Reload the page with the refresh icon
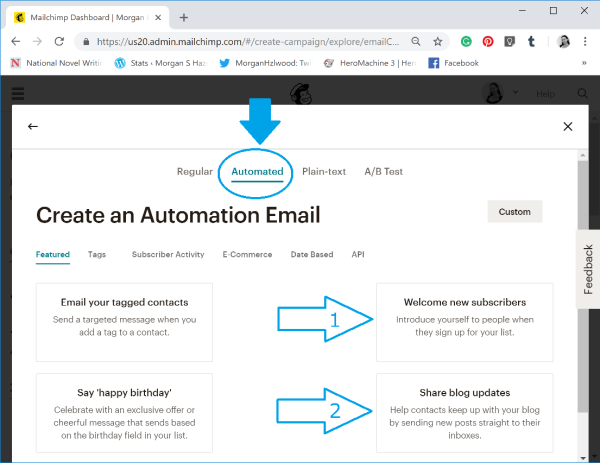 [59, 41]
